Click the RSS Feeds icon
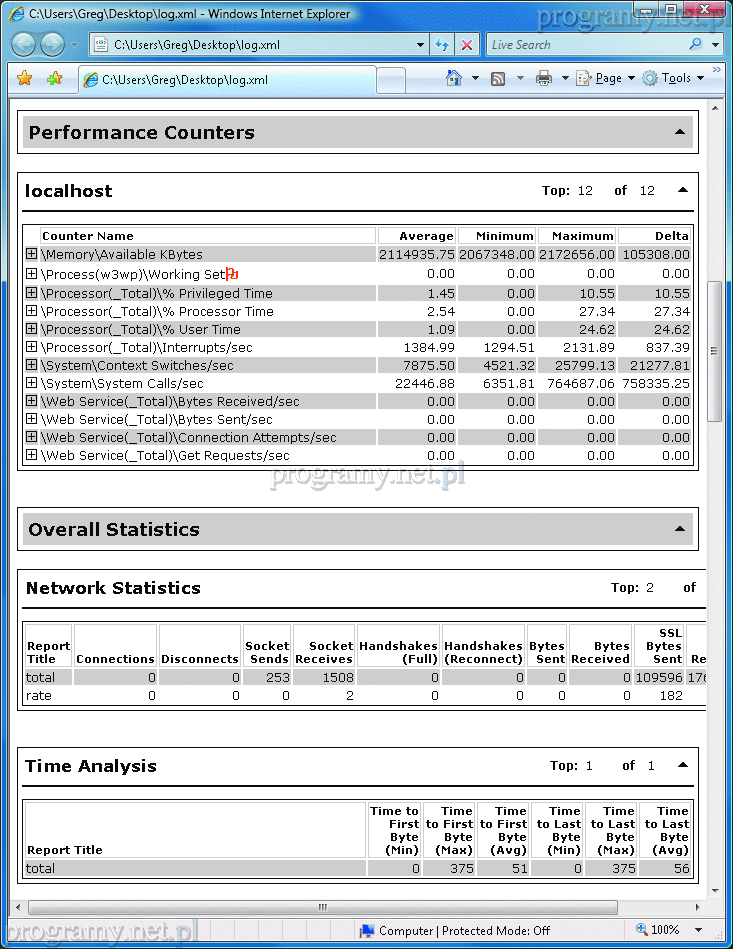This screenshot has height=949, width=733. tap(498, 78)
